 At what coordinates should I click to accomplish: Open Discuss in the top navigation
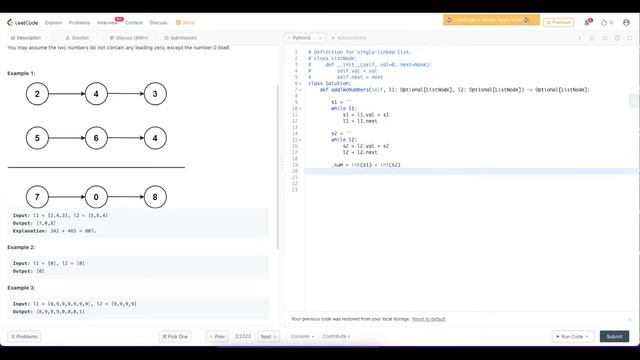tap(158, 23)
